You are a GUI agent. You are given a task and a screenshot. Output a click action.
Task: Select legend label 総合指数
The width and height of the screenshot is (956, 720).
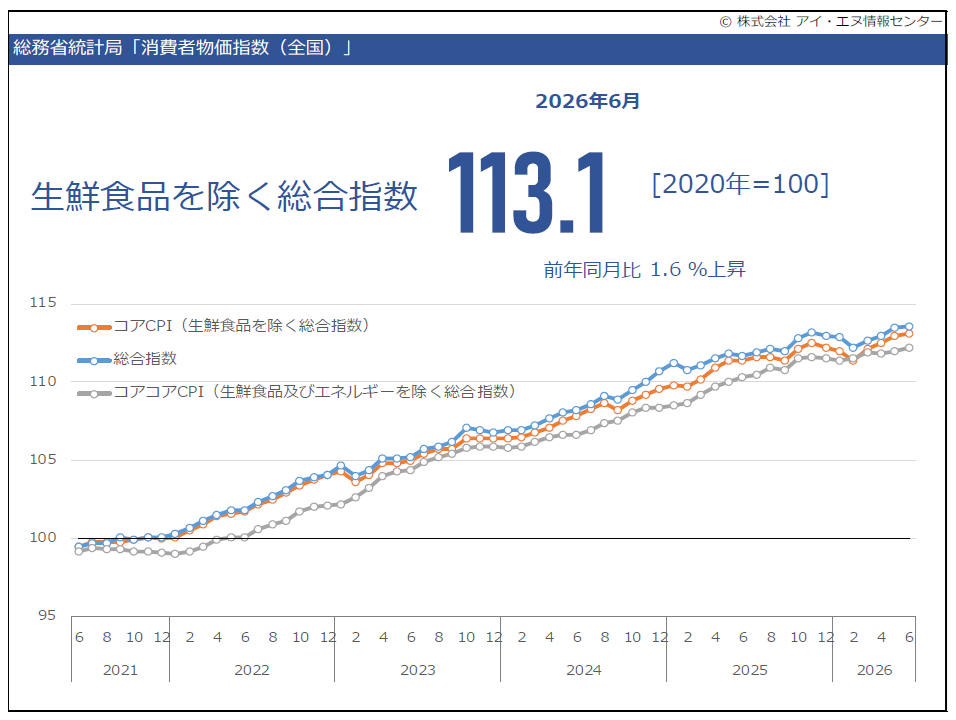(145, 358)
